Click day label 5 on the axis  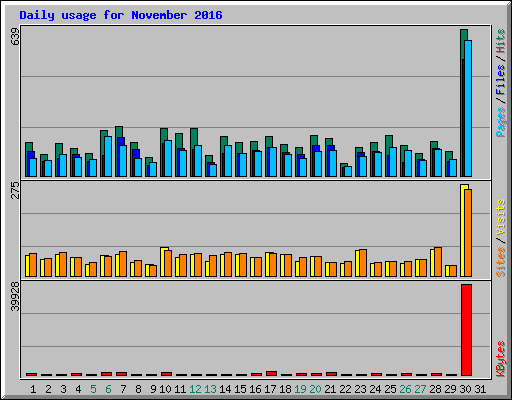pyautogui.click(x=93, y=389)
